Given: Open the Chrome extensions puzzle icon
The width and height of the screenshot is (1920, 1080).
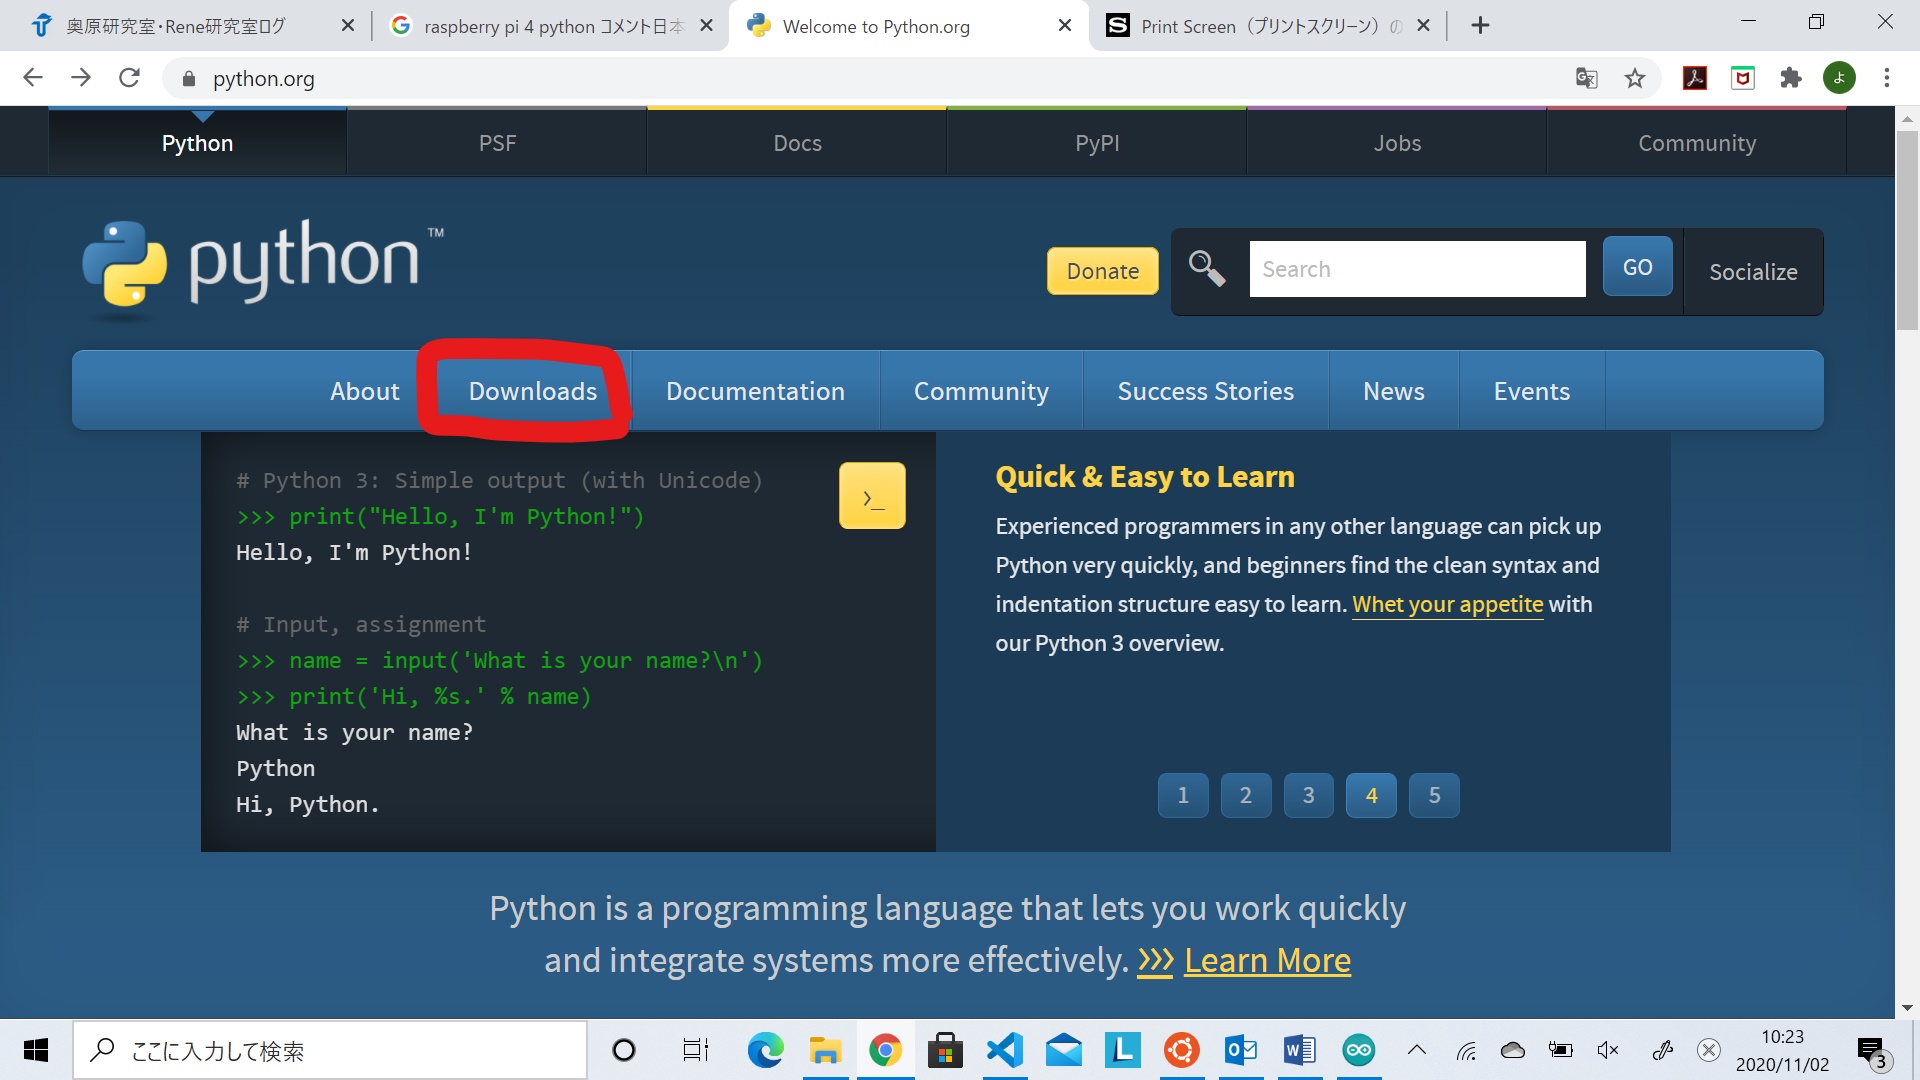Looking at the screenshot, I should [x=1791, y=78].
